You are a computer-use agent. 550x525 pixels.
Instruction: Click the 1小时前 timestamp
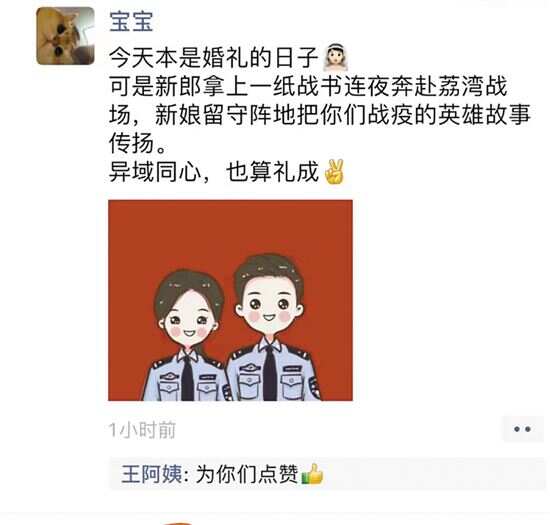pyautogui.click(x=142, y=430)
